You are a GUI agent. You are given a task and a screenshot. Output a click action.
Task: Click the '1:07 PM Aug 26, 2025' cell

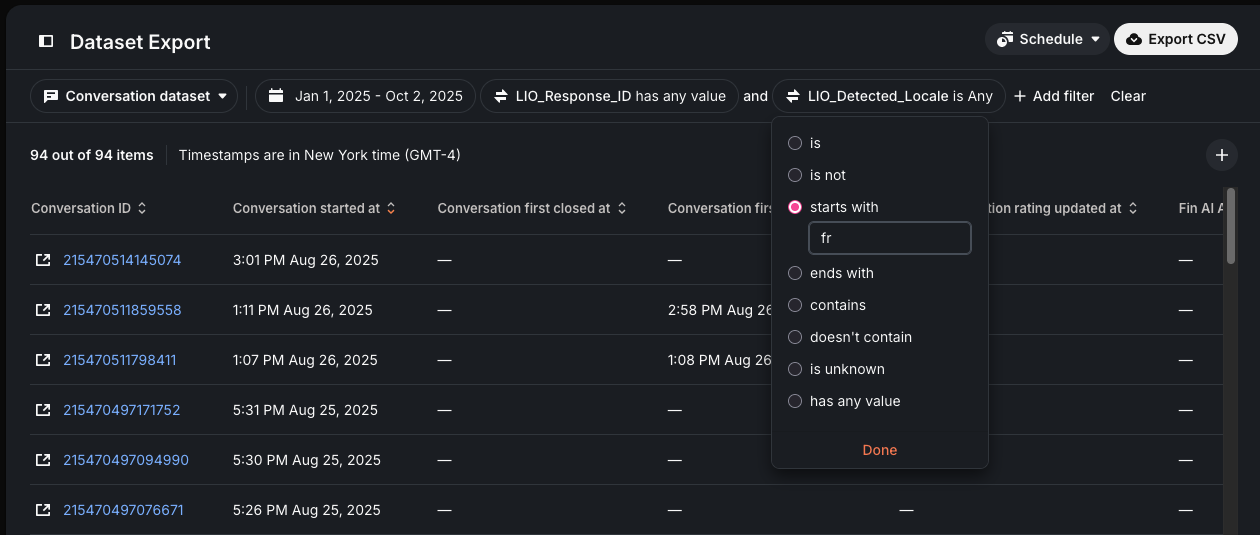click(305, 360)
